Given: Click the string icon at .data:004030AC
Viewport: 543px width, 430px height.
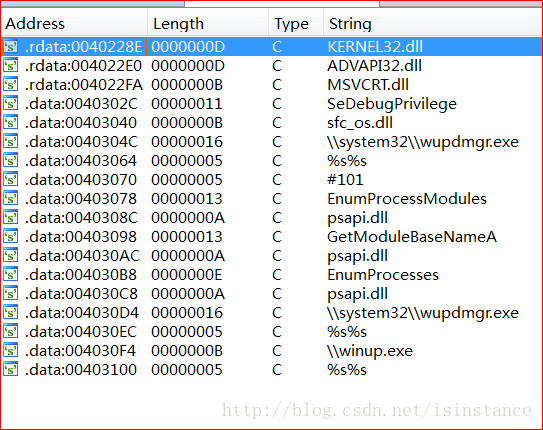Looking at the screenshot, I should (x=10, y=256).
